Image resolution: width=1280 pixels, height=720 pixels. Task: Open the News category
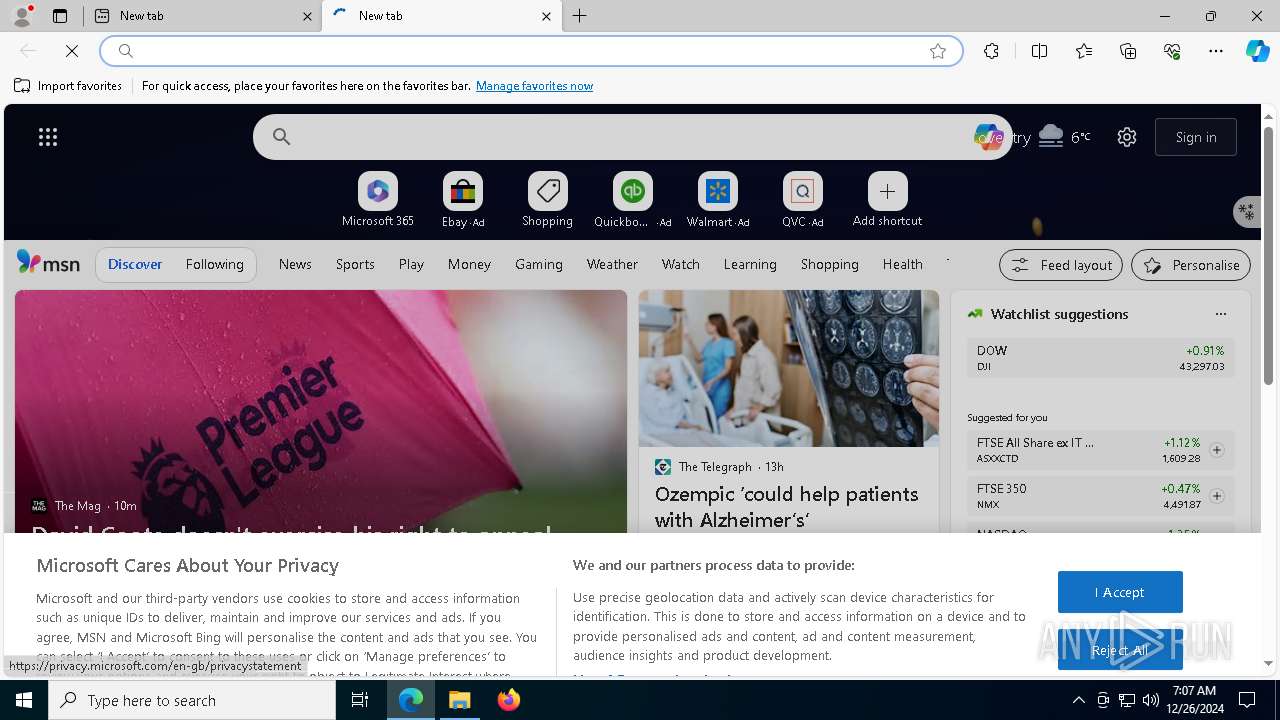295,264
